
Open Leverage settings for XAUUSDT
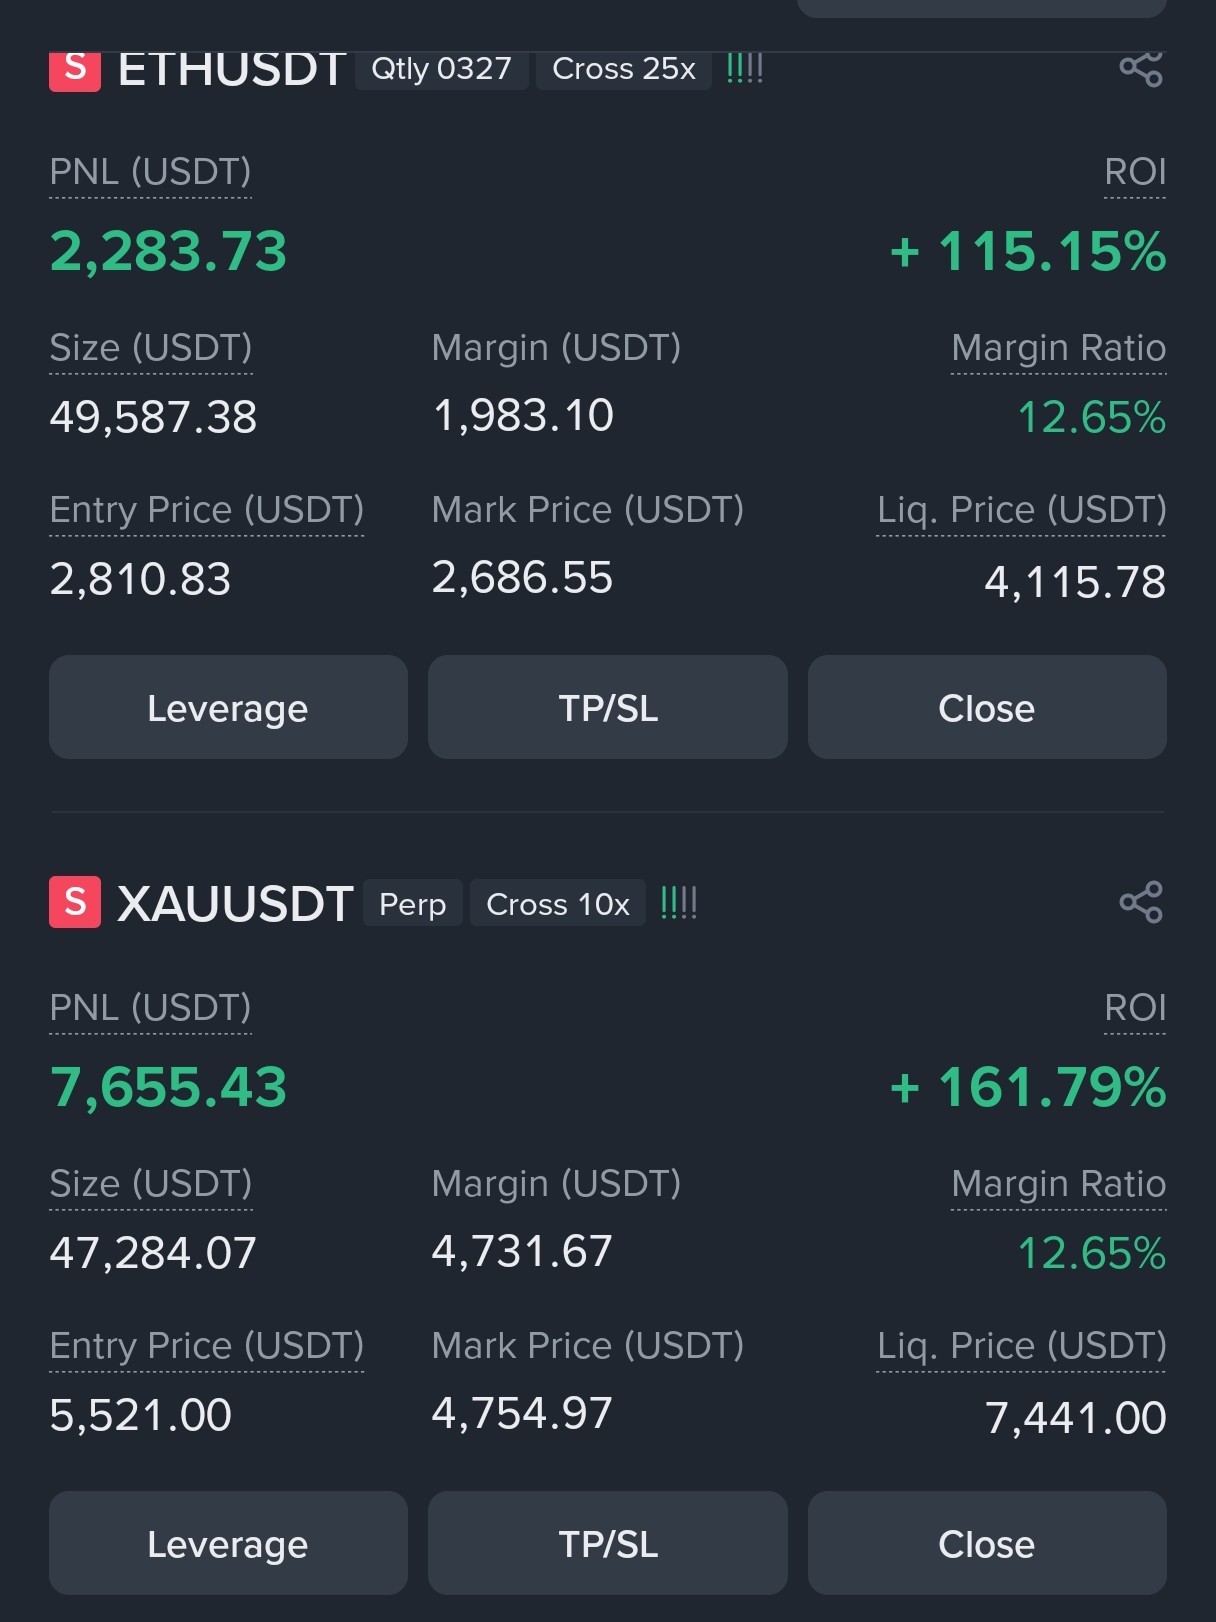228,1543
